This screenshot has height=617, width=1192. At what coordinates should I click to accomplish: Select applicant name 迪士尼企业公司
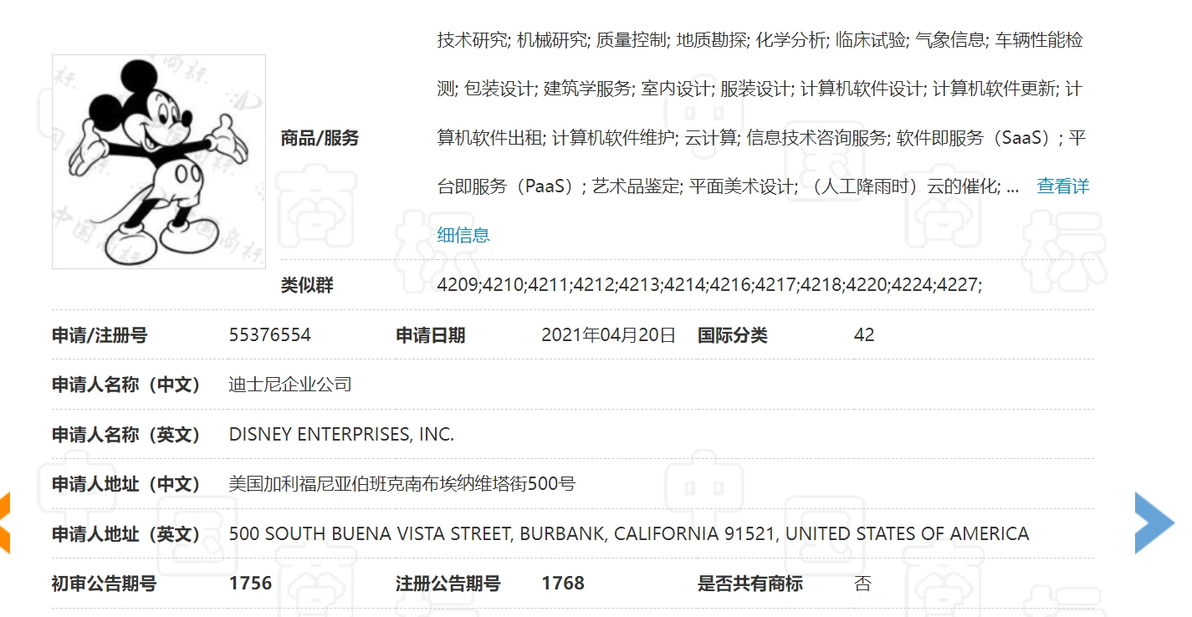coord(290,384)
